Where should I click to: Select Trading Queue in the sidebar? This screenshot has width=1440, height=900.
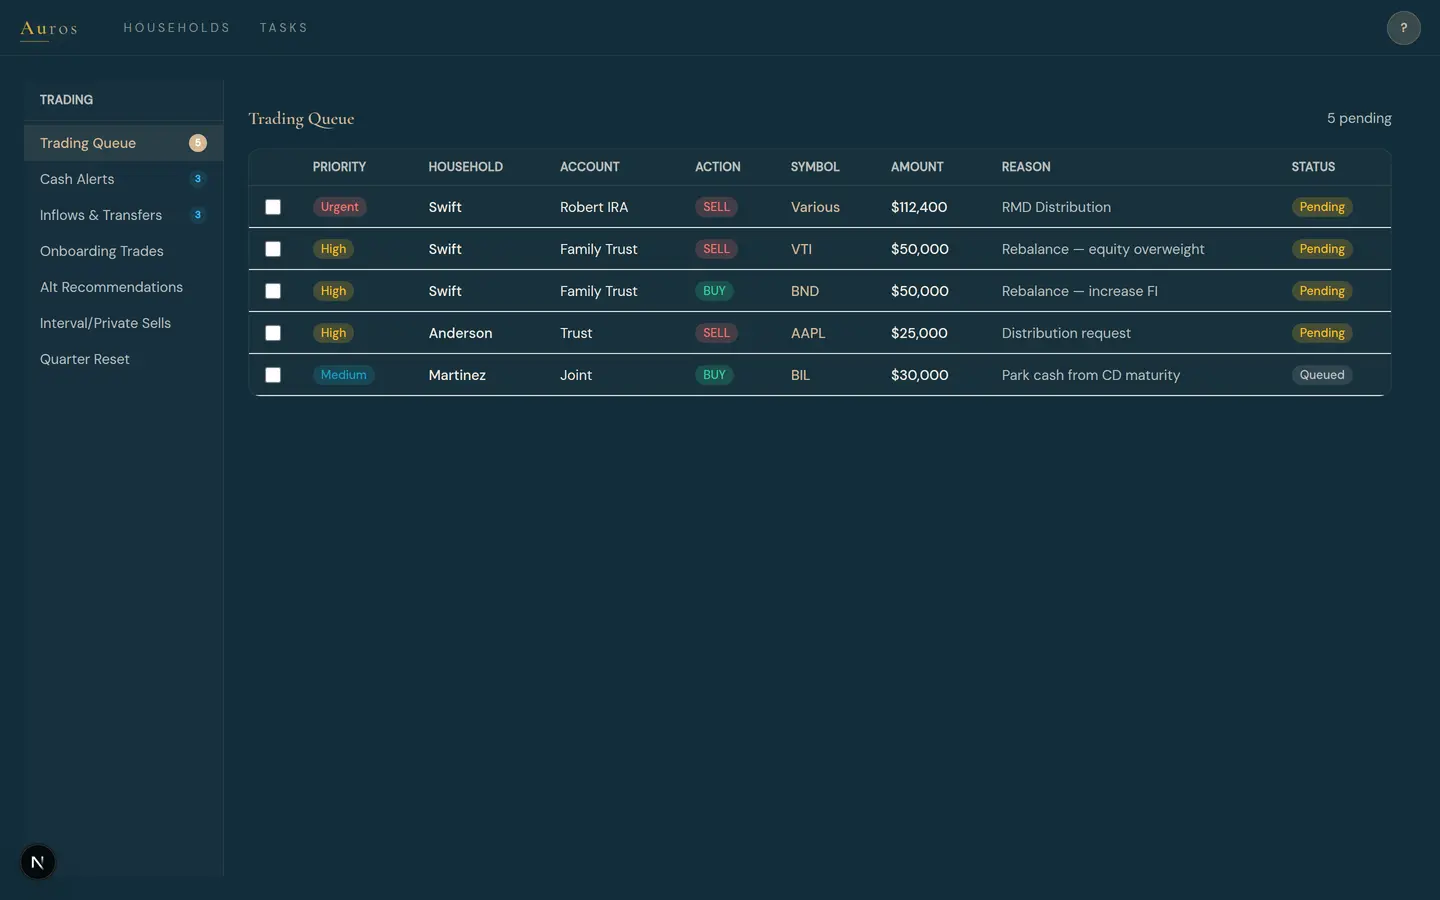click(x=123, y=143)
